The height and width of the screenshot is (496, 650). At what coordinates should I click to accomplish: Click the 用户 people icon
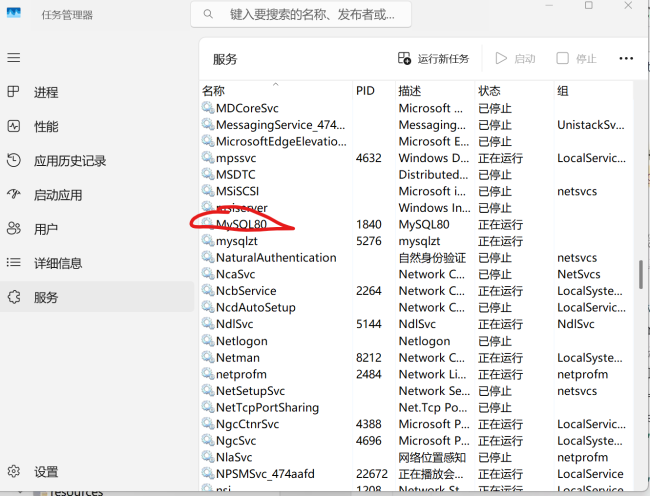pyautogui.click(x=14, y=228)
